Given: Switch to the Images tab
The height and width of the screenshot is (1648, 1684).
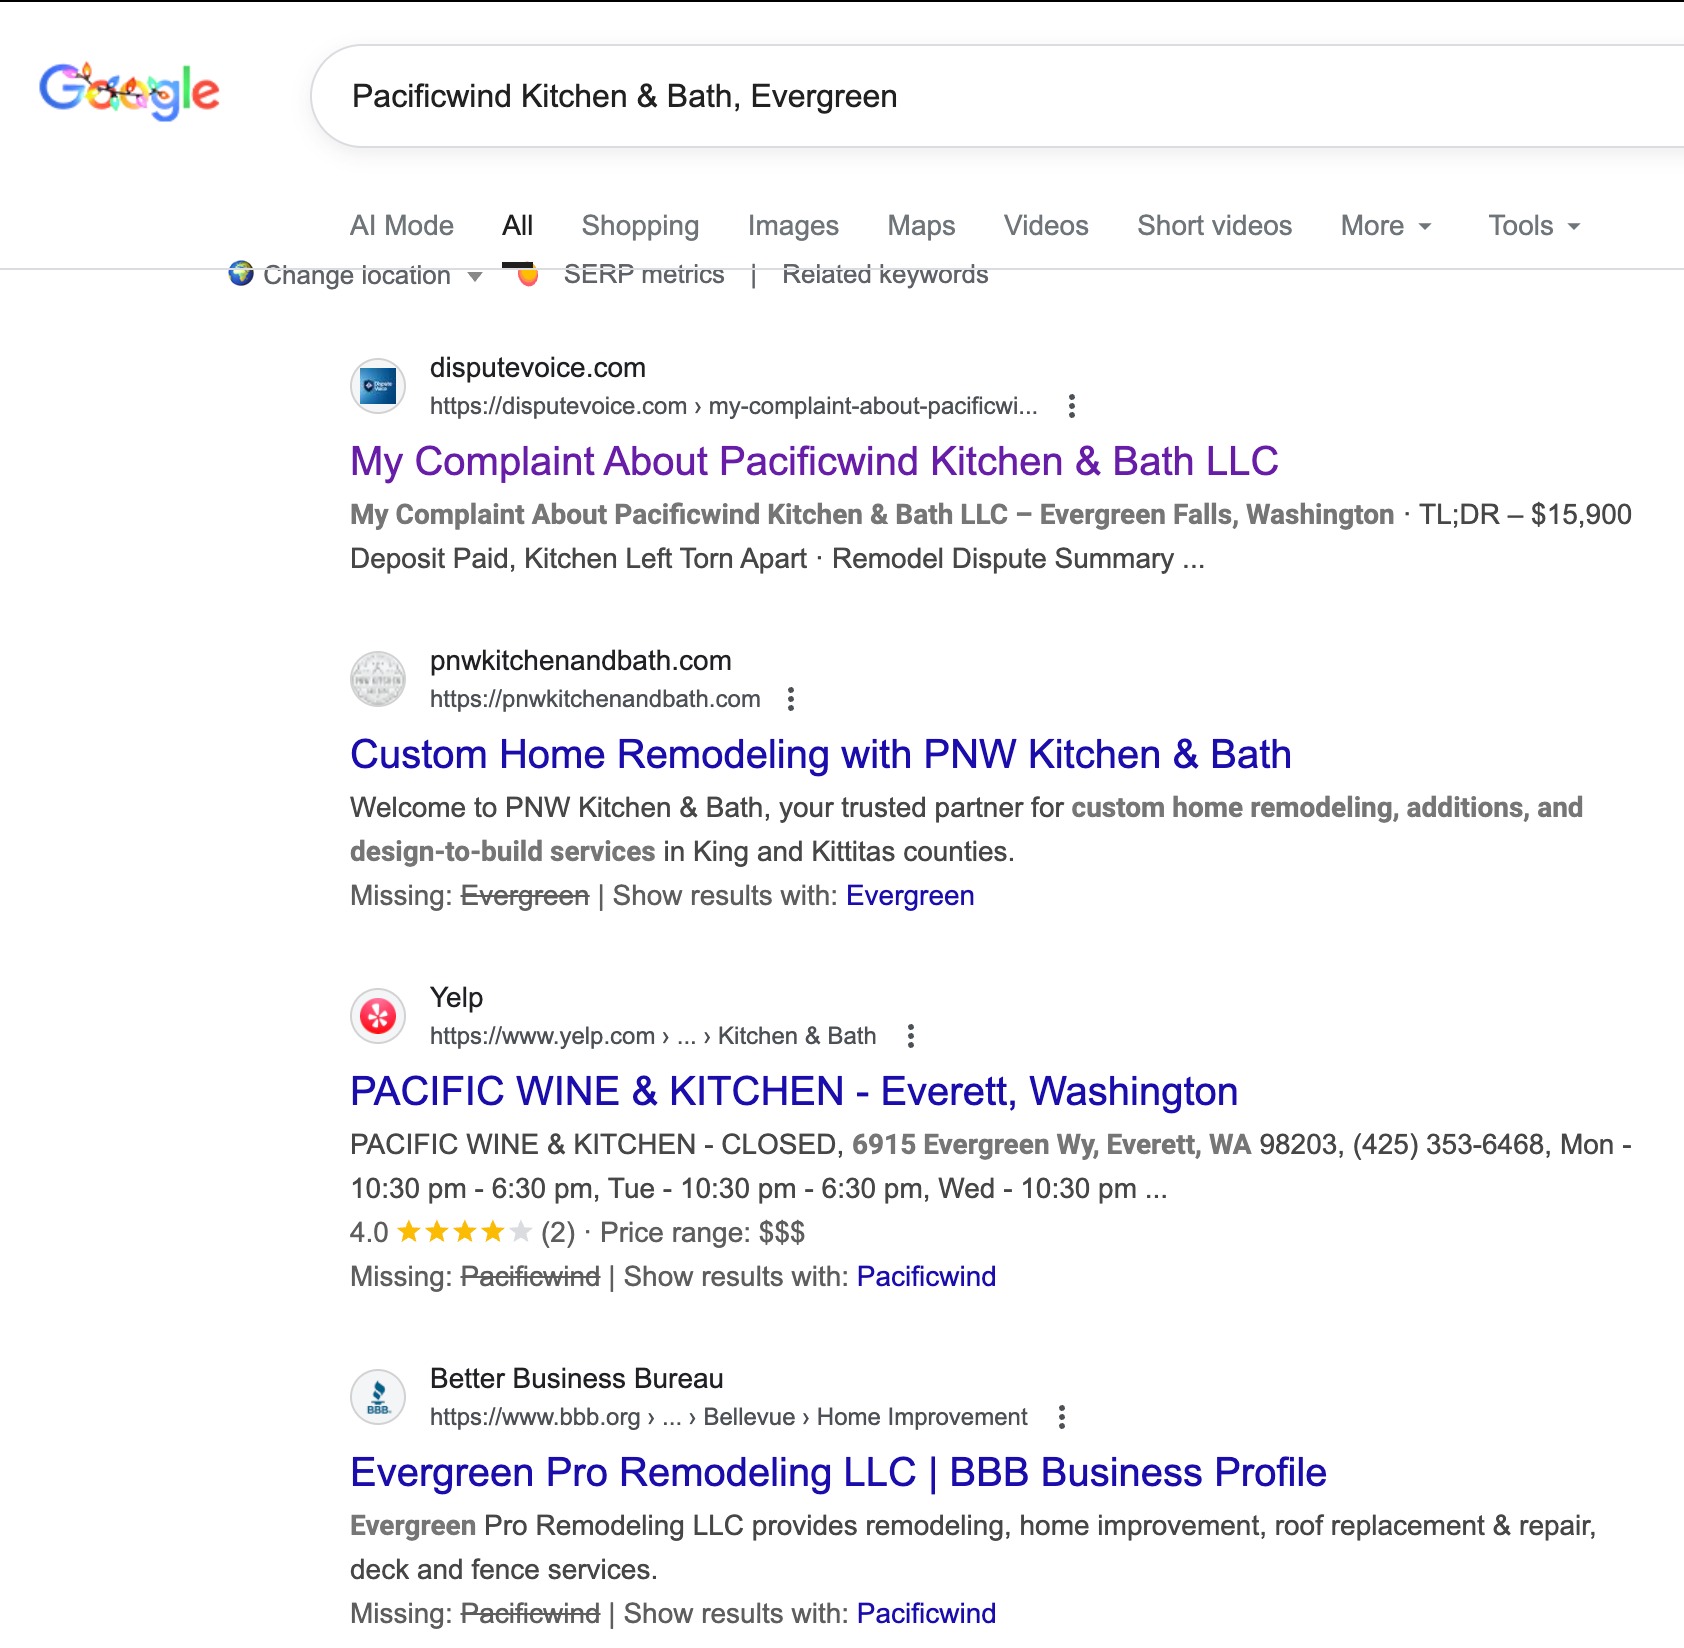Looking at the screenshot, I should 792,226.
